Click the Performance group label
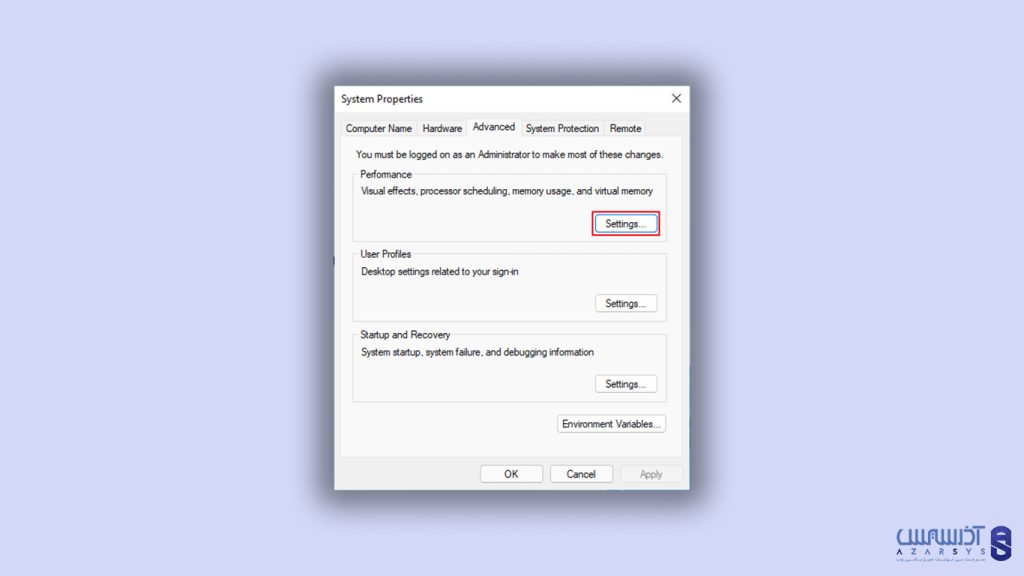 [x=386, y=174]
